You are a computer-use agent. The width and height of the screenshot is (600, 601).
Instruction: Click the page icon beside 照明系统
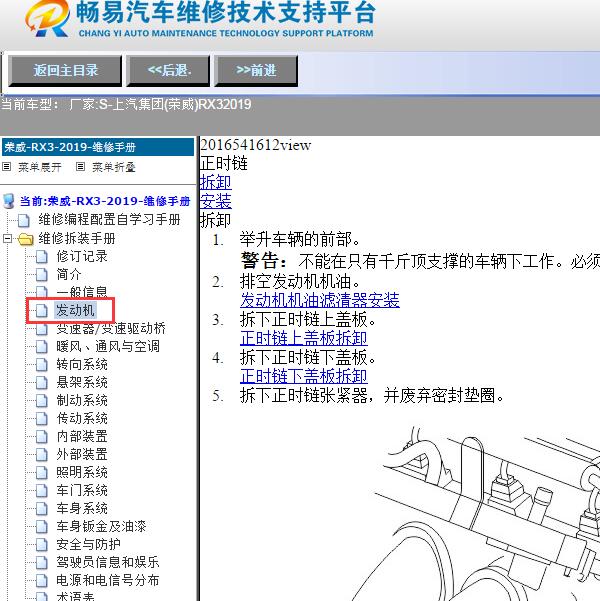point(42,473)
